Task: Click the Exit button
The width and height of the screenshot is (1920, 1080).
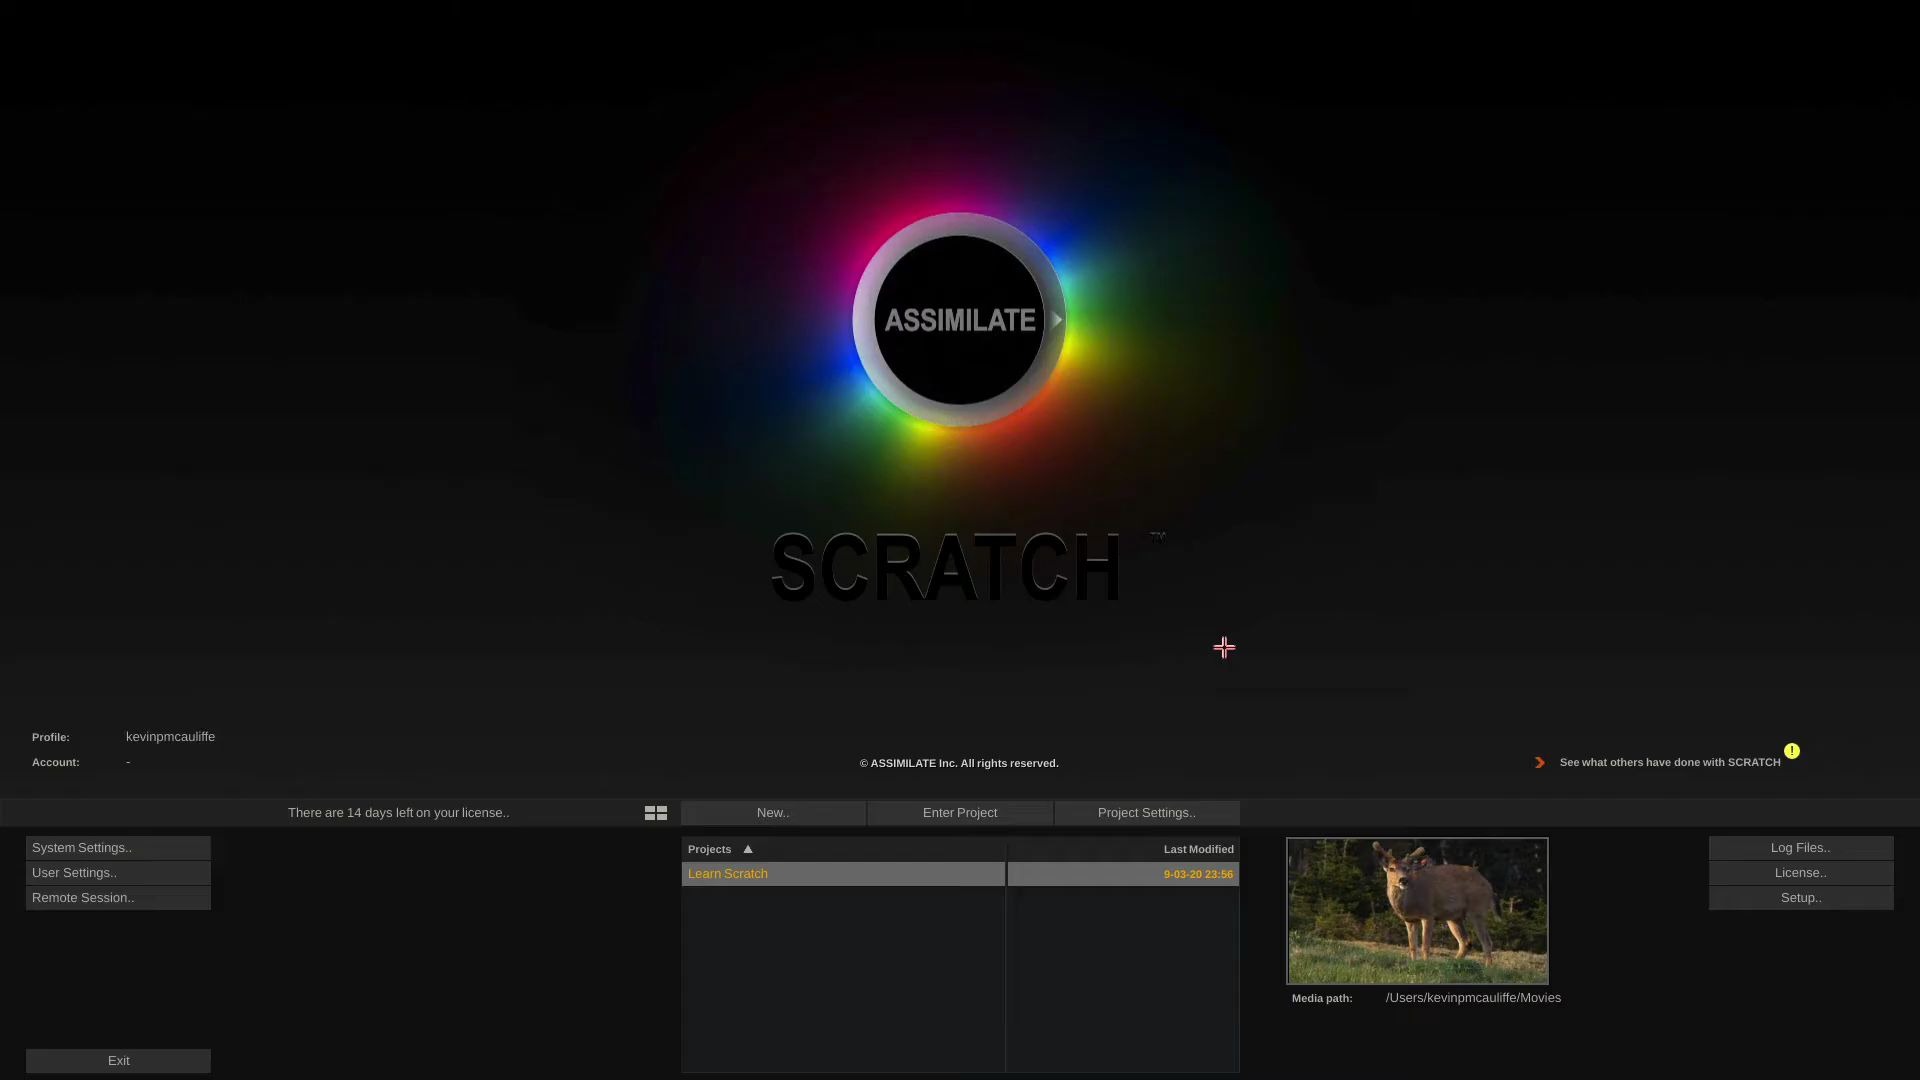Action: 119,1060
